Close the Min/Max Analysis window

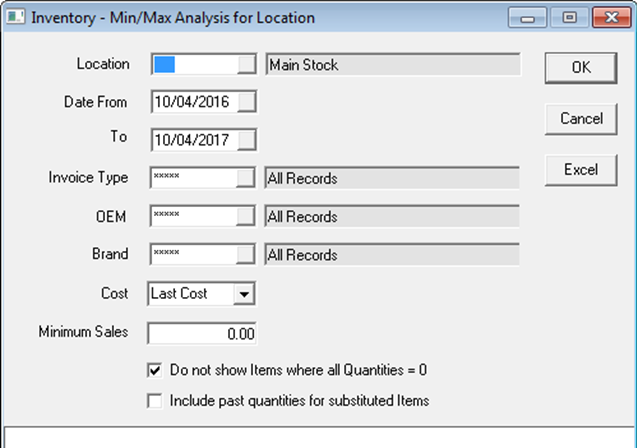612,18
